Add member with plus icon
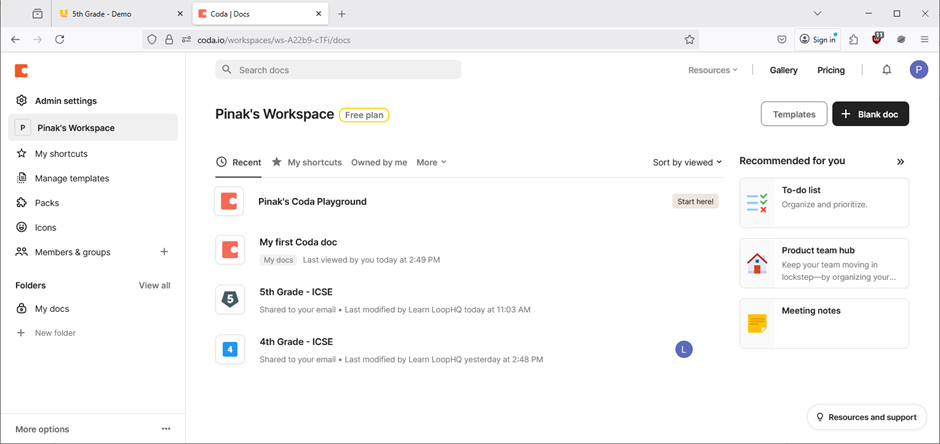Screen dimensions: 940x444 (x=164, y=252)
